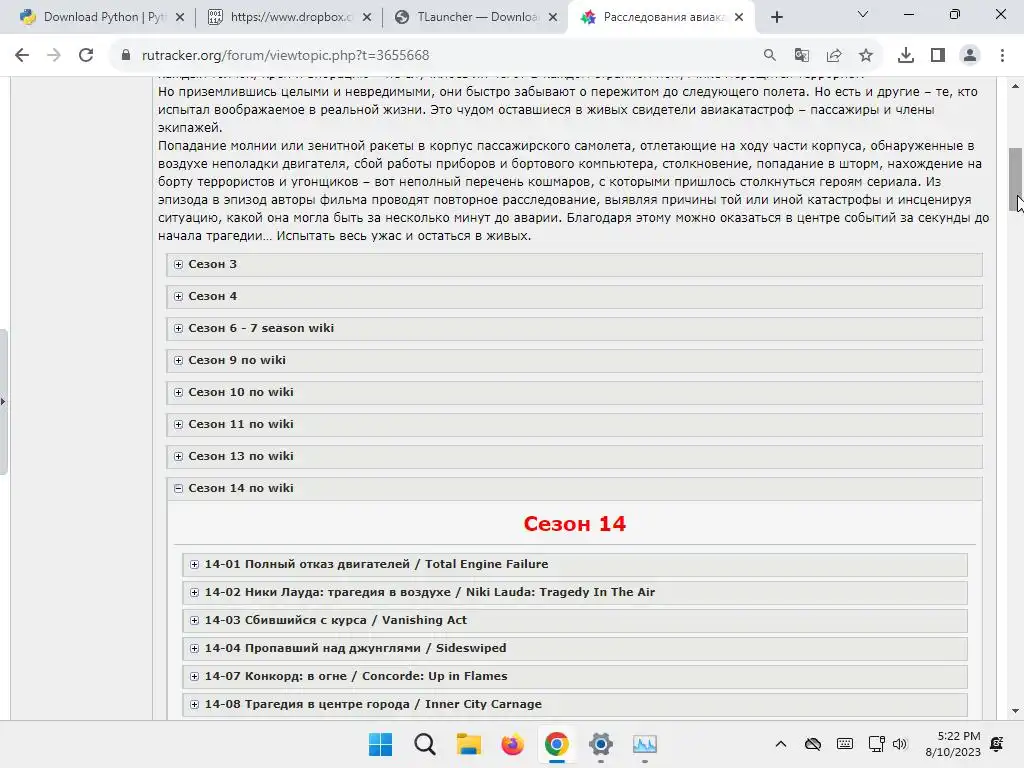Screen dimensions: 1024x768
Task: View site security lock info
Action: point(126,56)
